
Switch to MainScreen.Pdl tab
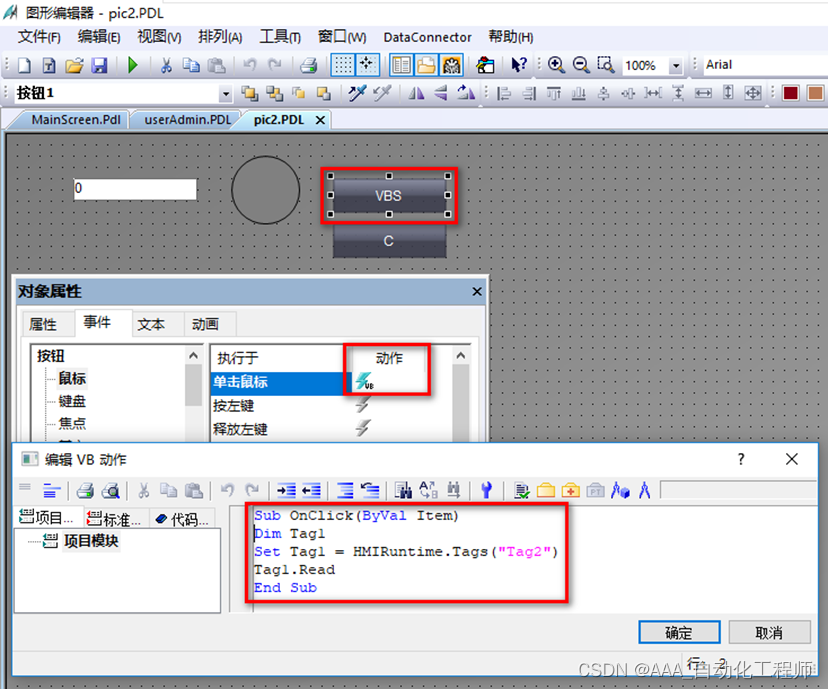(x=76, y=120)
